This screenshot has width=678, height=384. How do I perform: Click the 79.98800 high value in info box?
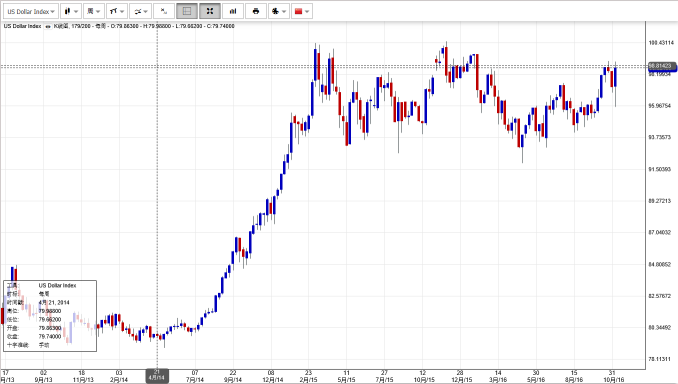tap(50, 311)
